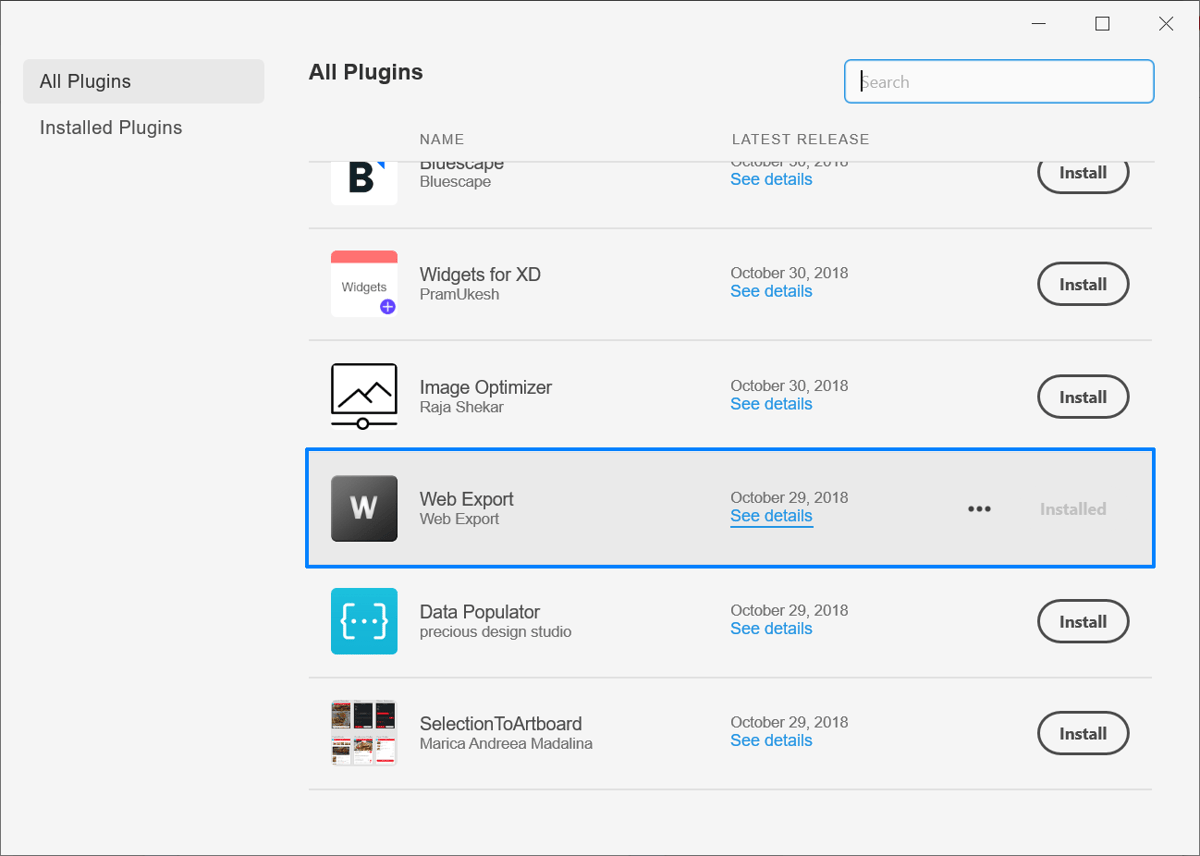
Task: Install the Bluescape plugin
Action: click(x=1083, y=172)
